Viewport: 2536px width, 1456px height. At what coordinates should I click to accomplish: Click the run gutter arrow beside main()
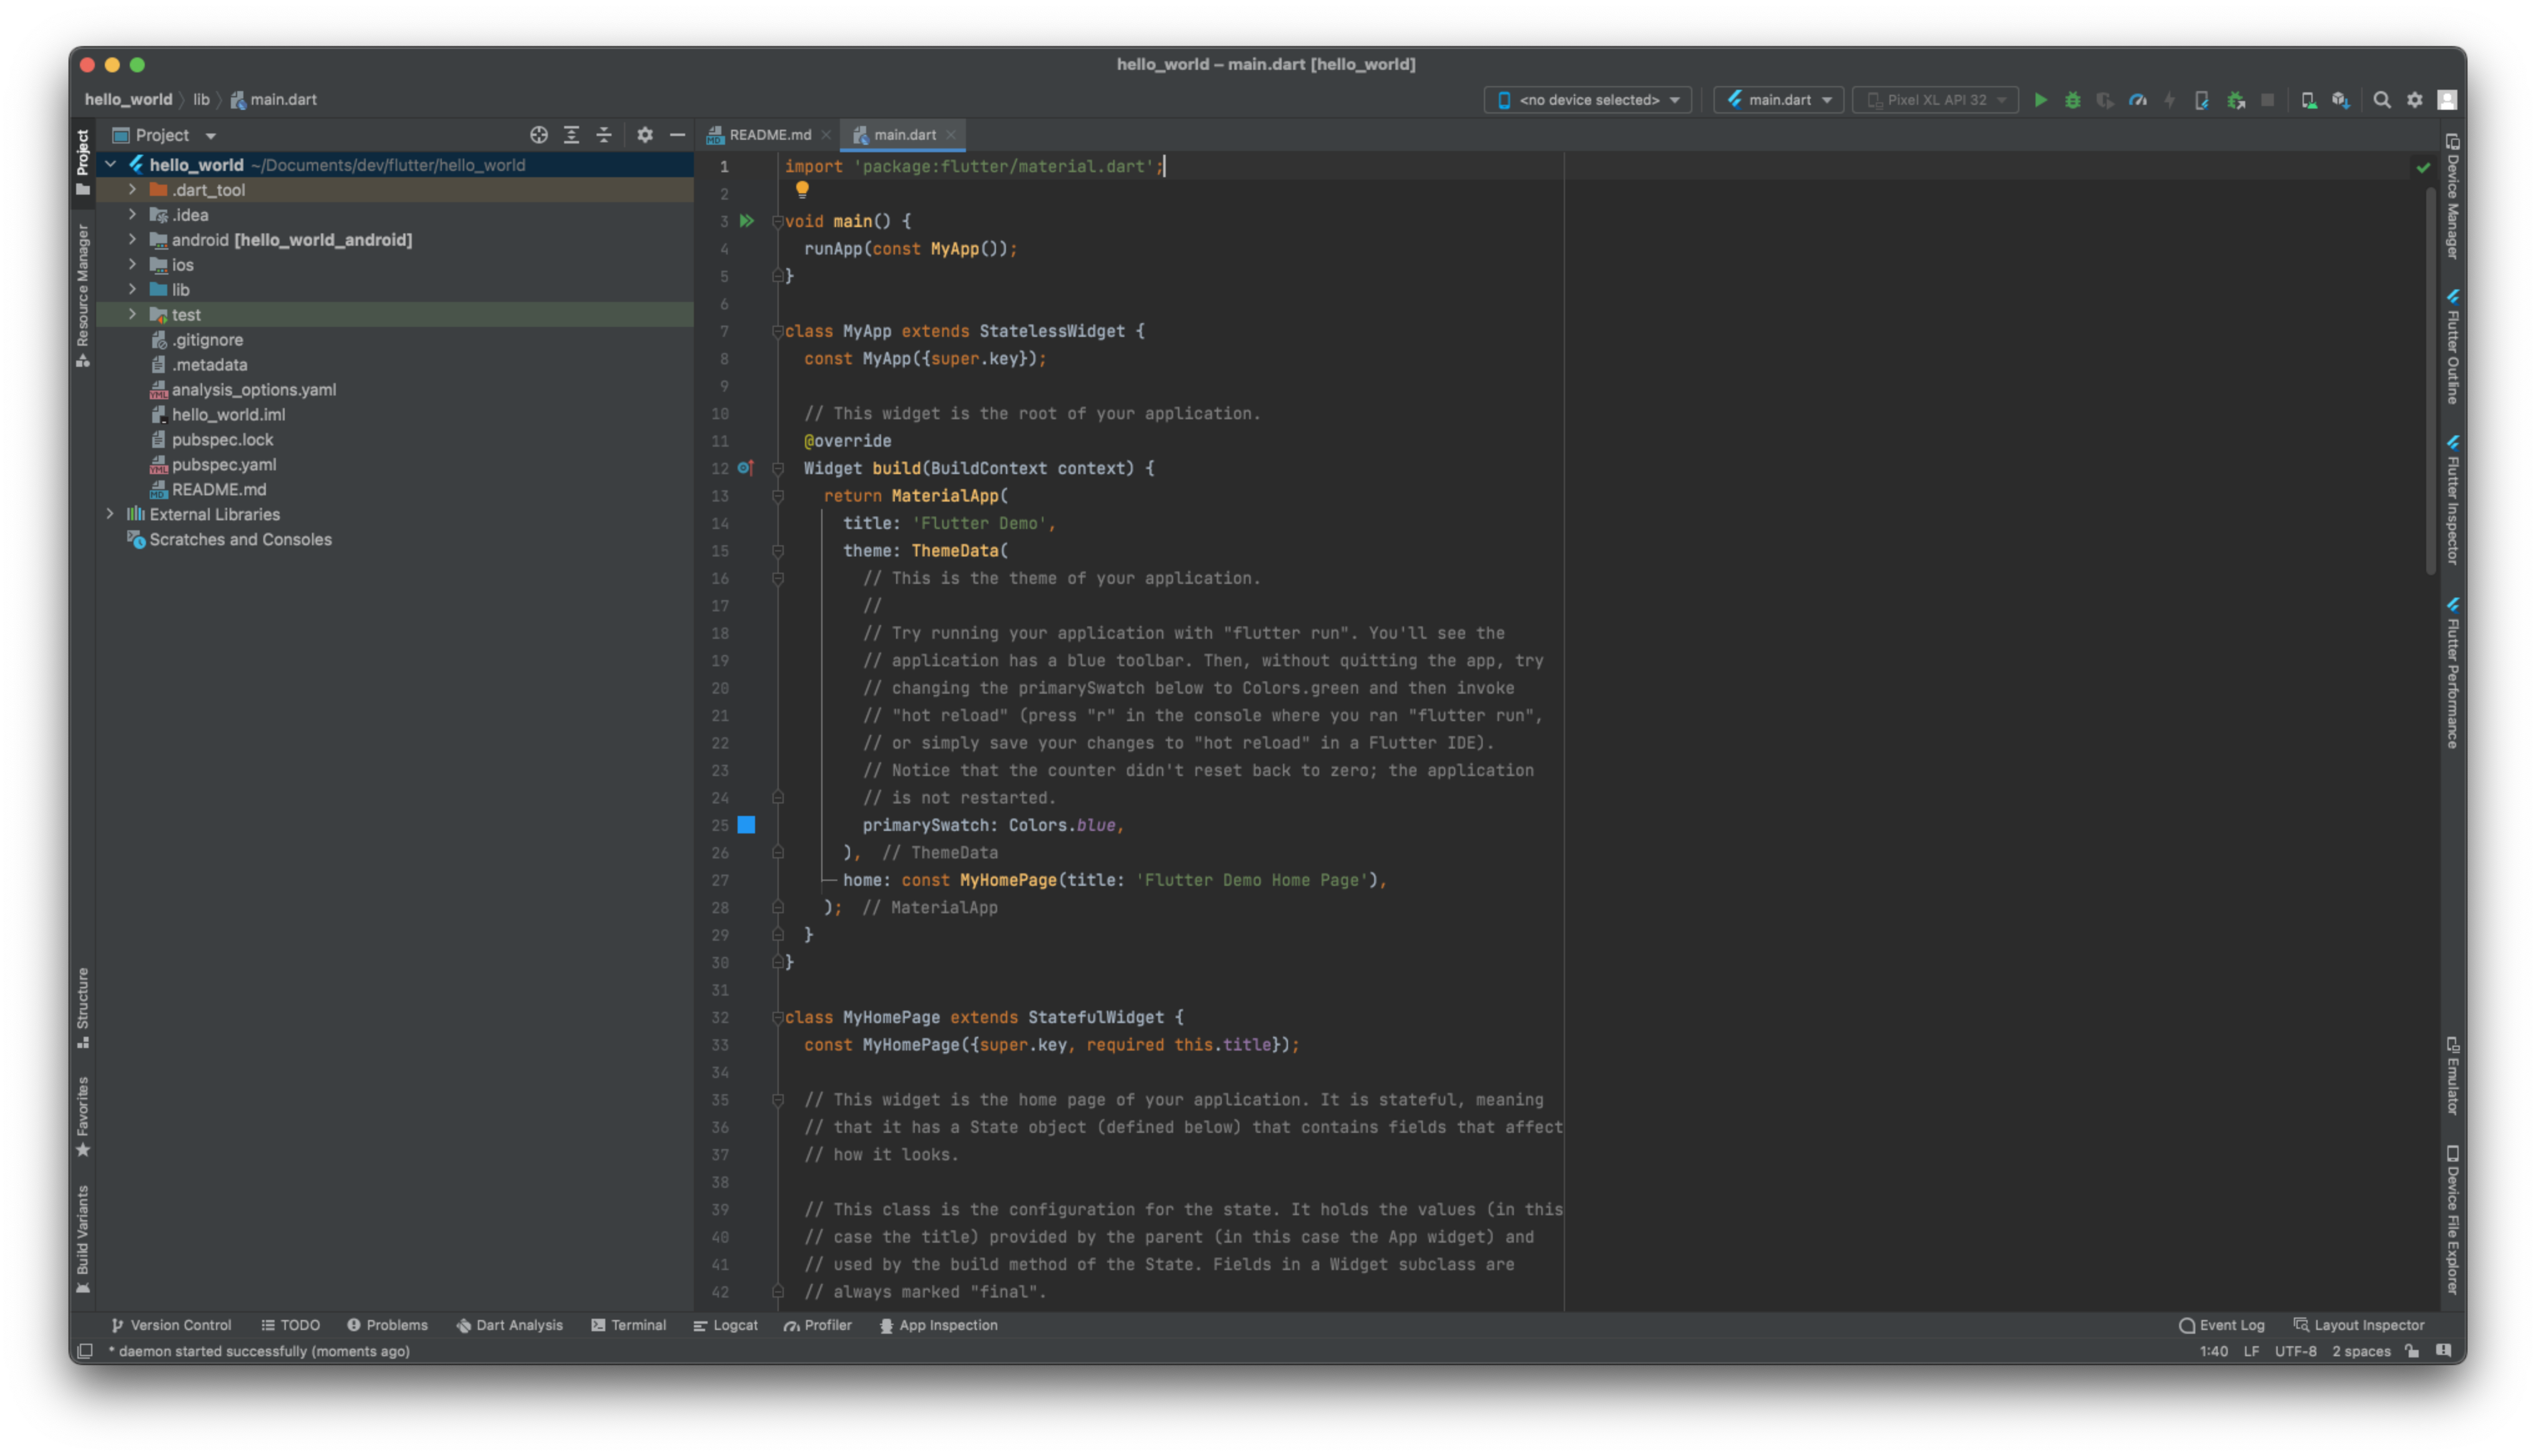coord(746,221)
